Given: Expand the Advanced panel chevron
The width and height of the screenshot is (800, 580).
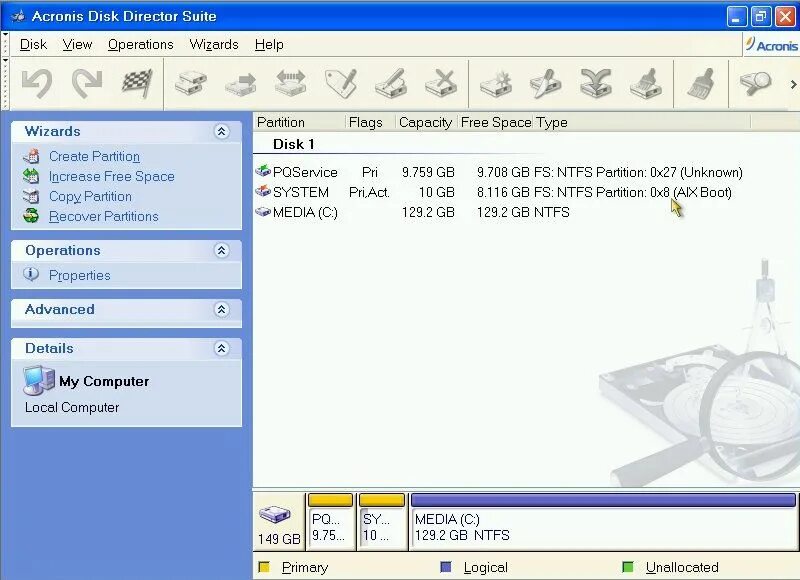Looking at the screenshot, I should click(x=221, y=310).
